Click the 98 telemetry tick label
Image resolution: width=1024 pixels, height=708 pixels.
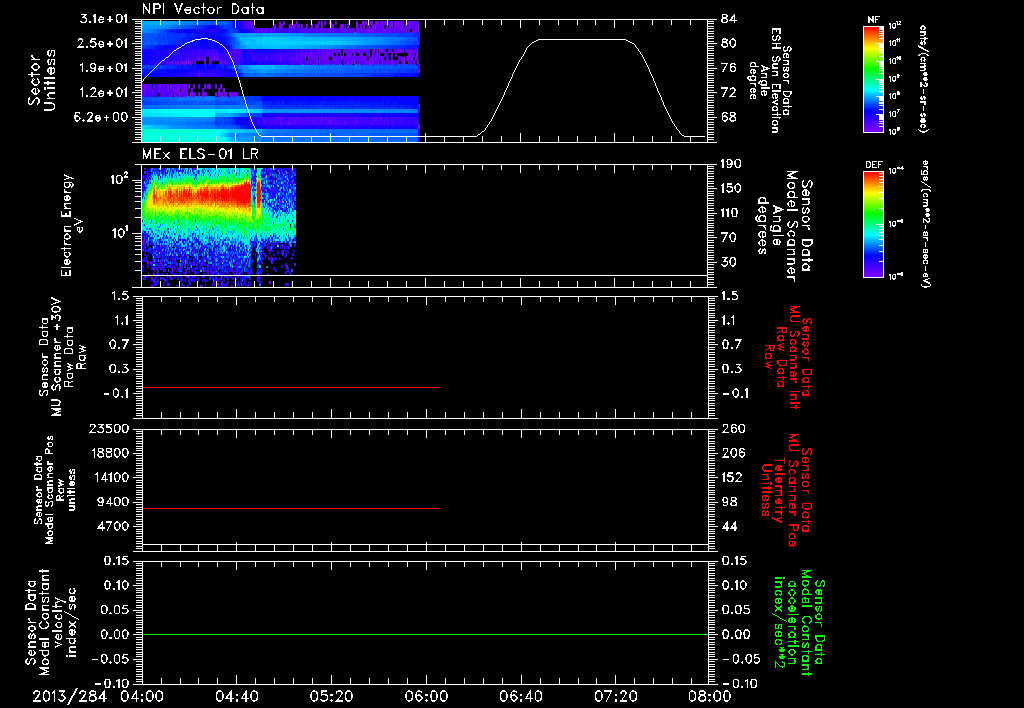(729, 502)
